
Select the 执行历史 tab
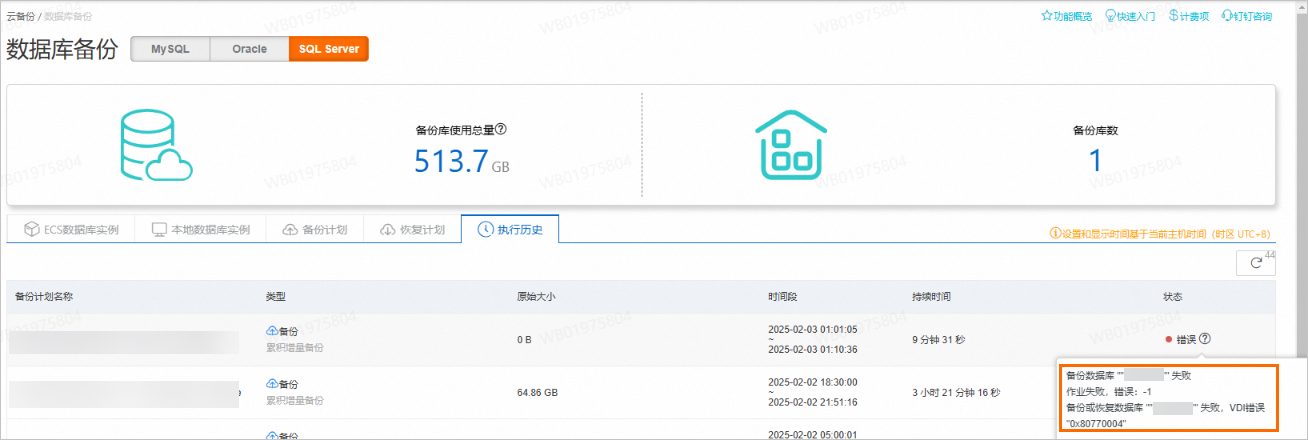[x=510, y=229]
